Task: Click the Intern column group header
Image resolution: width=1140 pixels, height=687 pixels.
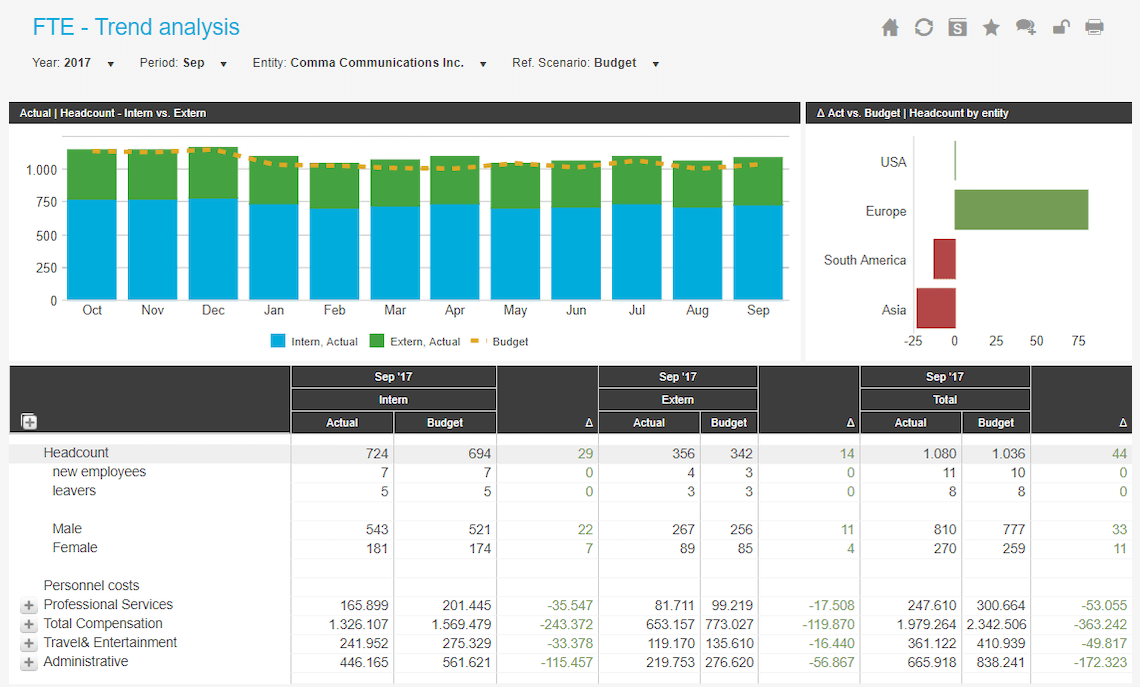Action: coord(393,400)
